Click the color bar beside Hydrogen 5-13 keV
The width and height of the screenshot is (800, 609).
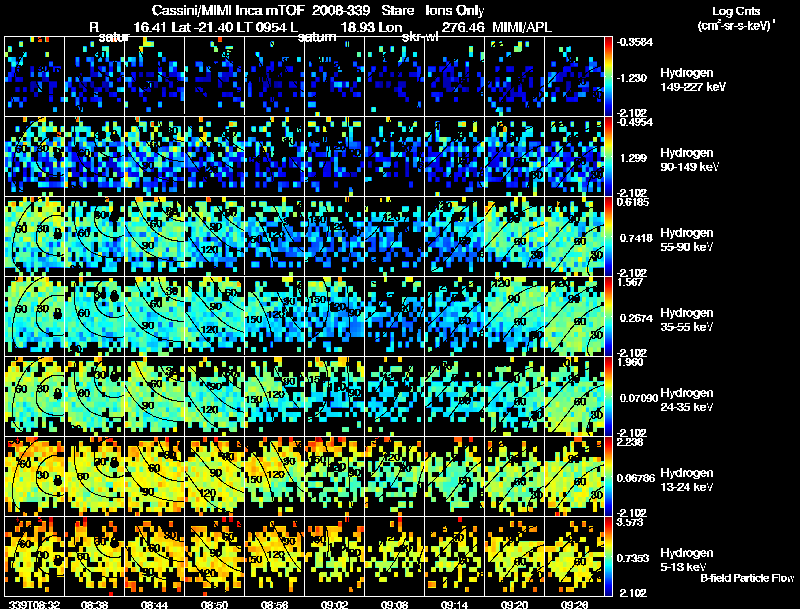click(608, 556)
